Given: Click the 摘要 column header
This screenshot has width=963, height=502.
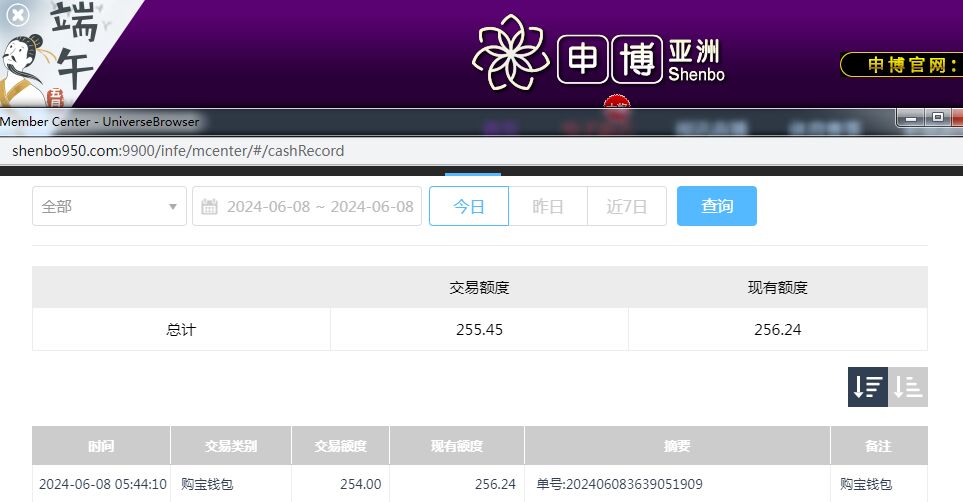Looking at the screenshot, I should tap(676, 446).
